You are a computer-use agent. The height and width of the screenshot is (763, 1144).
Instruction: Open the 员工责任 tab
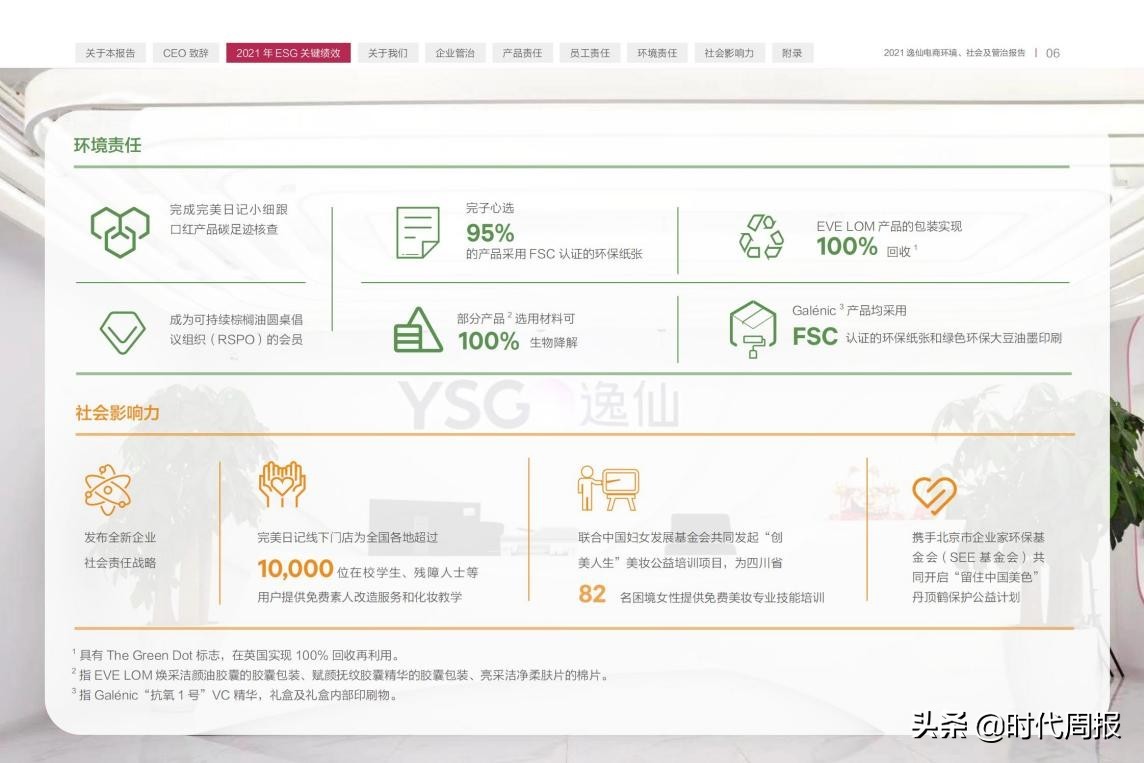point(590,53)
